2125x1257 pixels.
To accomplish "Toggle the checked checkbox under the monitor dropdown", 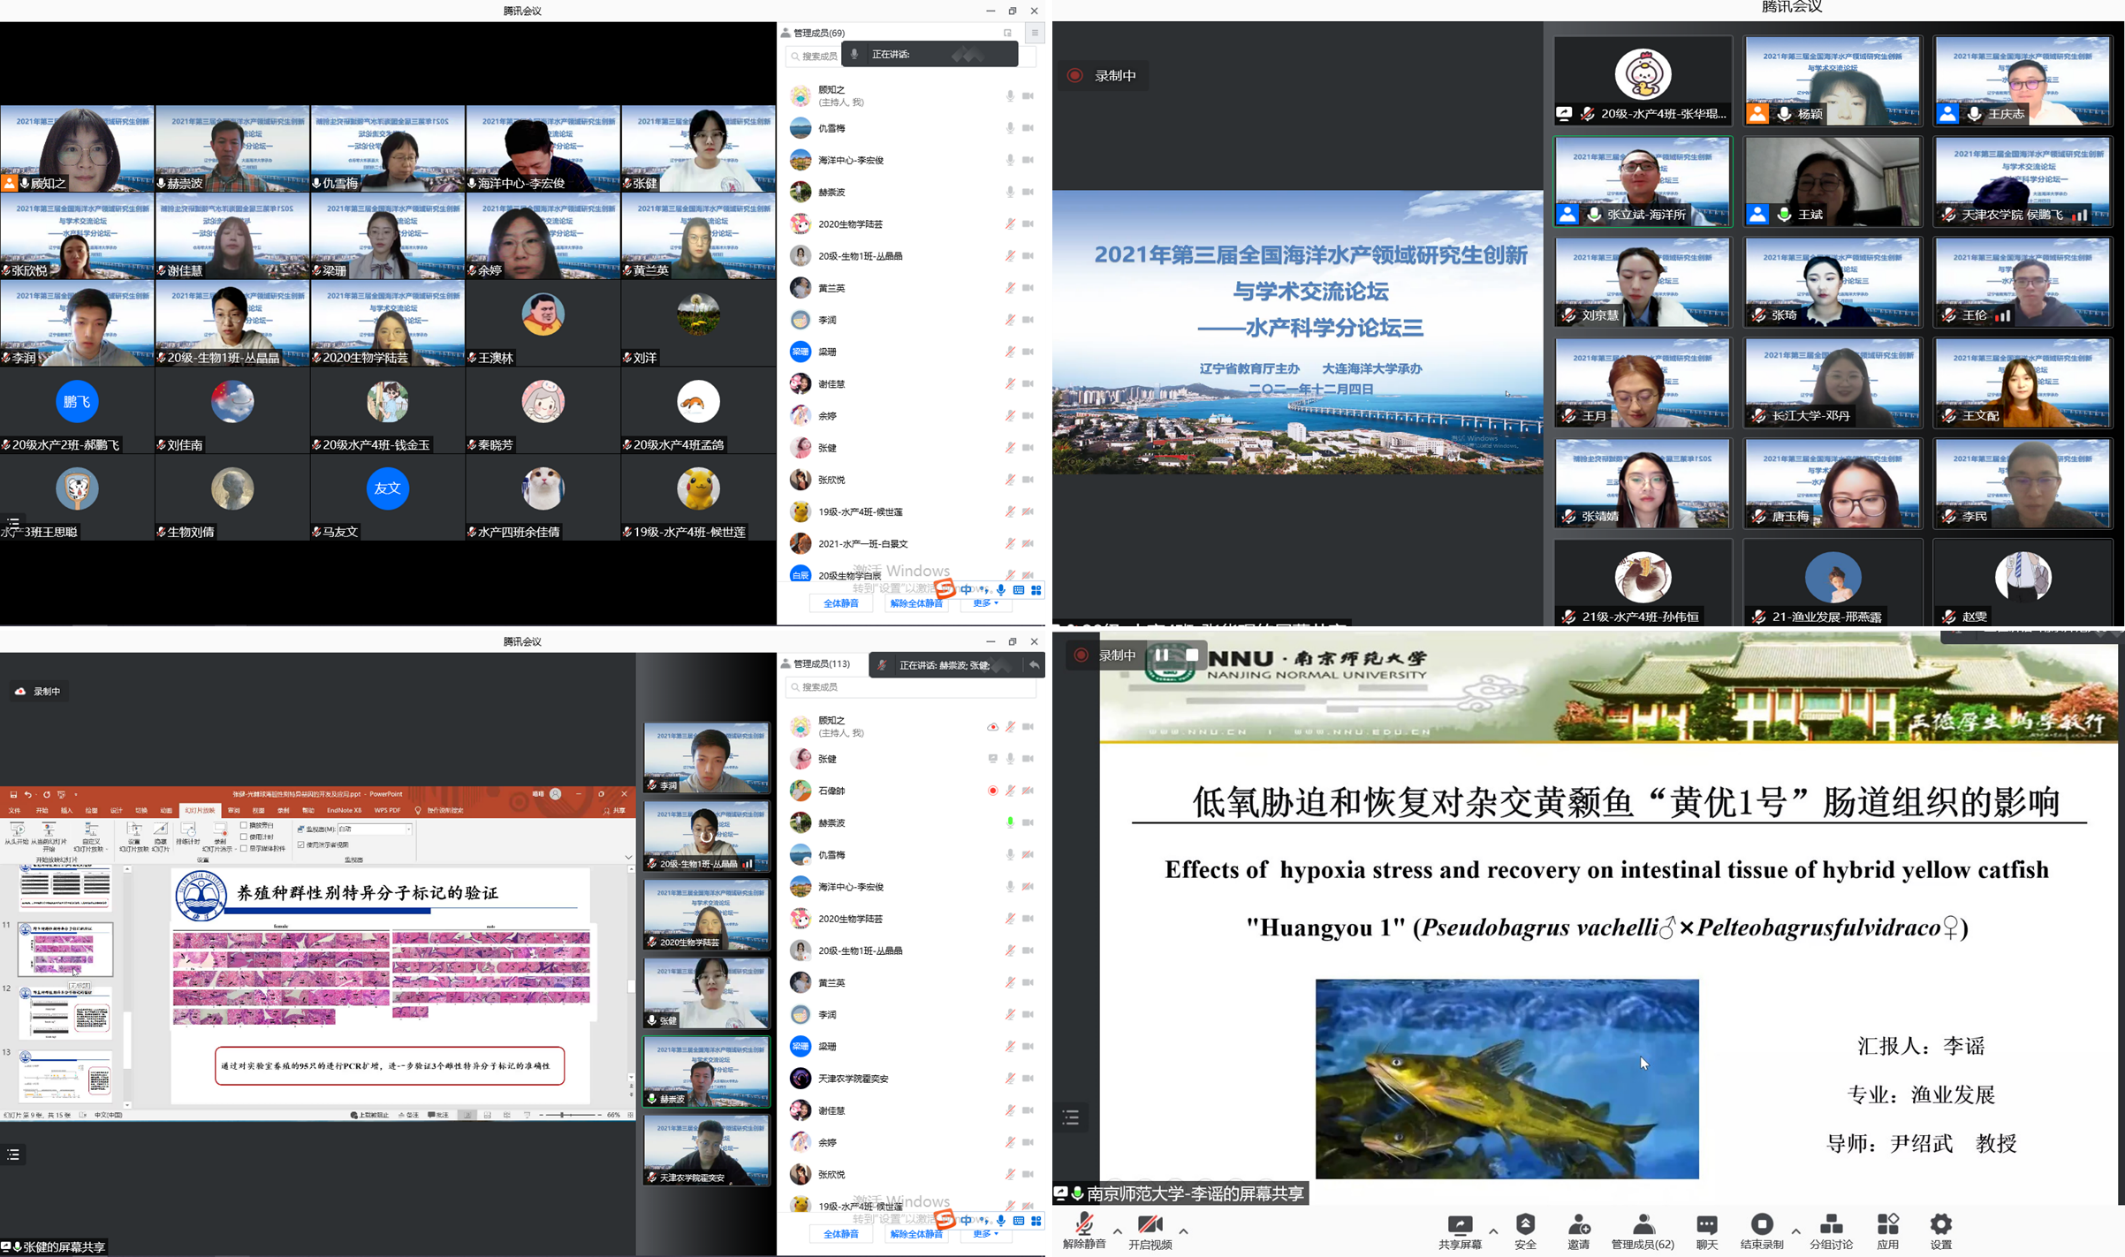I will pos(301,845).
